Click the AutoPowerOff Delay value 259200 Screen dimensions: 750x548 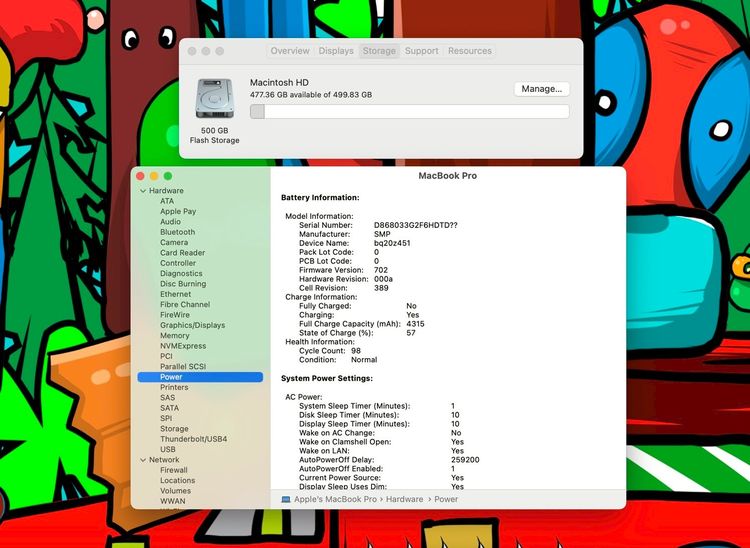[x=465, y=460]
